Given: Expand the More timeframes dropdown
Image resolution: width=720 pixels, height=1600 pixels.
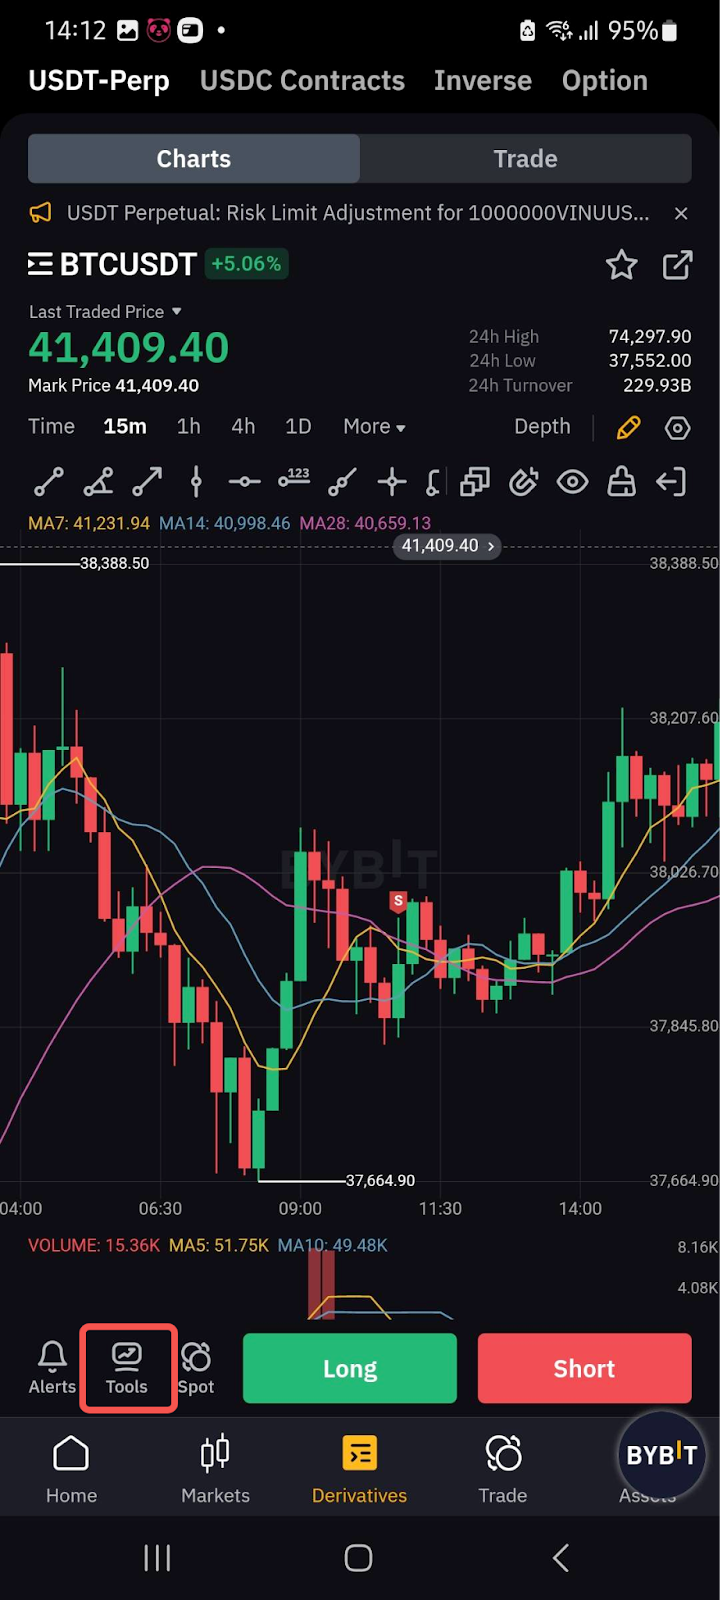Looking at the screenshot, I should pyautogui.click(x=374, y=427).
